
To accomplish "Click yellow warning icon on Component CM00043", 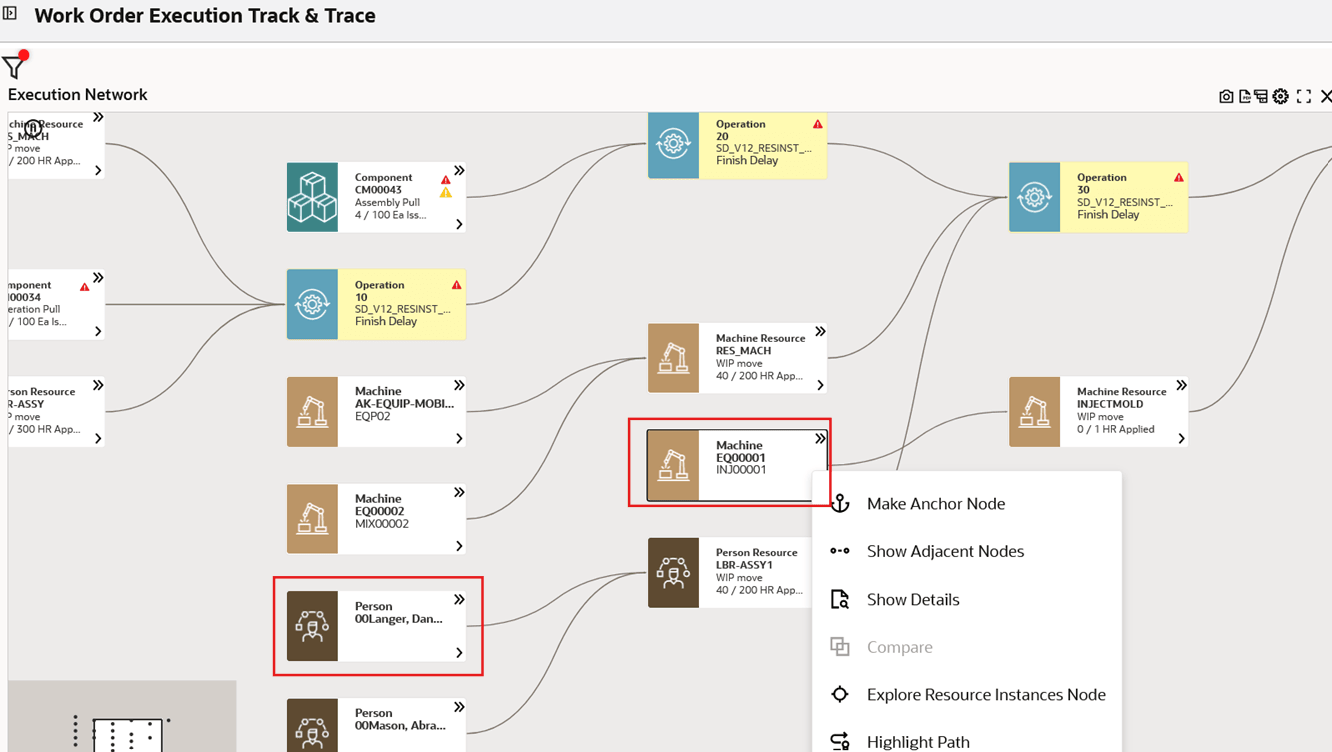I will [x=446, y=193].
